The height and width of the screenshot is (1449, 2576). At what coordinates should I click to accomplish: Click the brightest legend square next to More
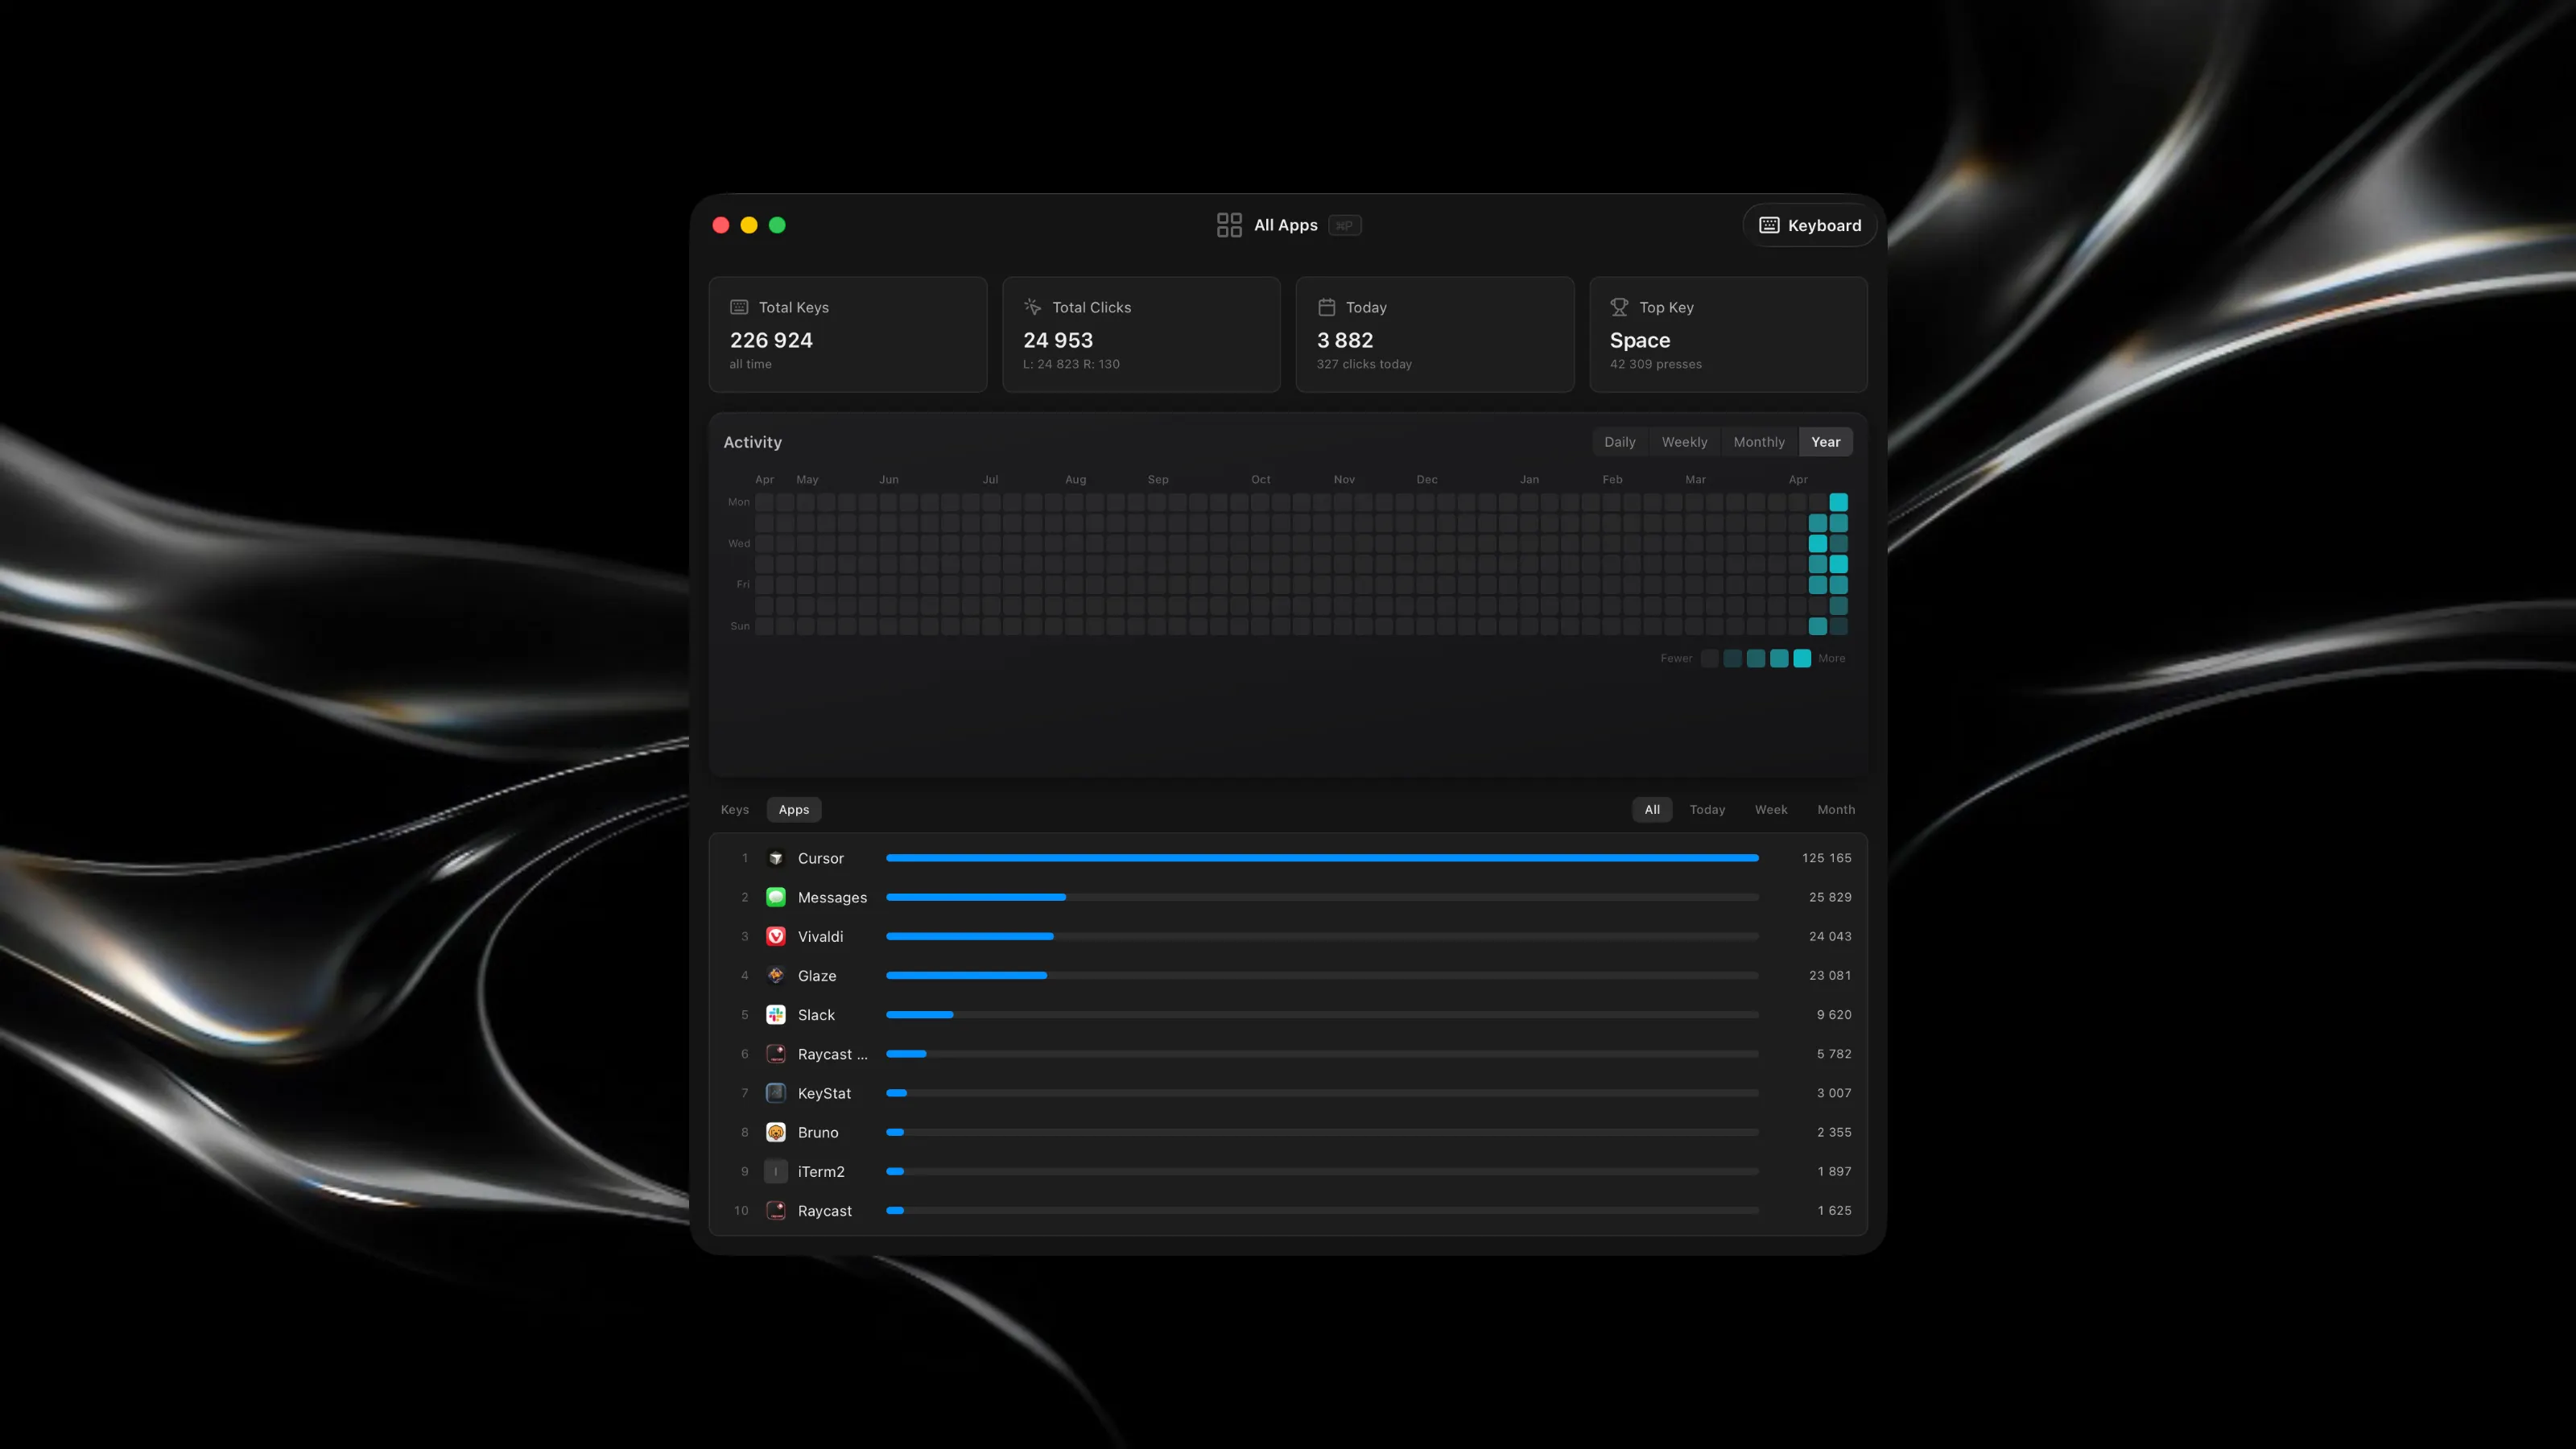(x=1802, y=658)
